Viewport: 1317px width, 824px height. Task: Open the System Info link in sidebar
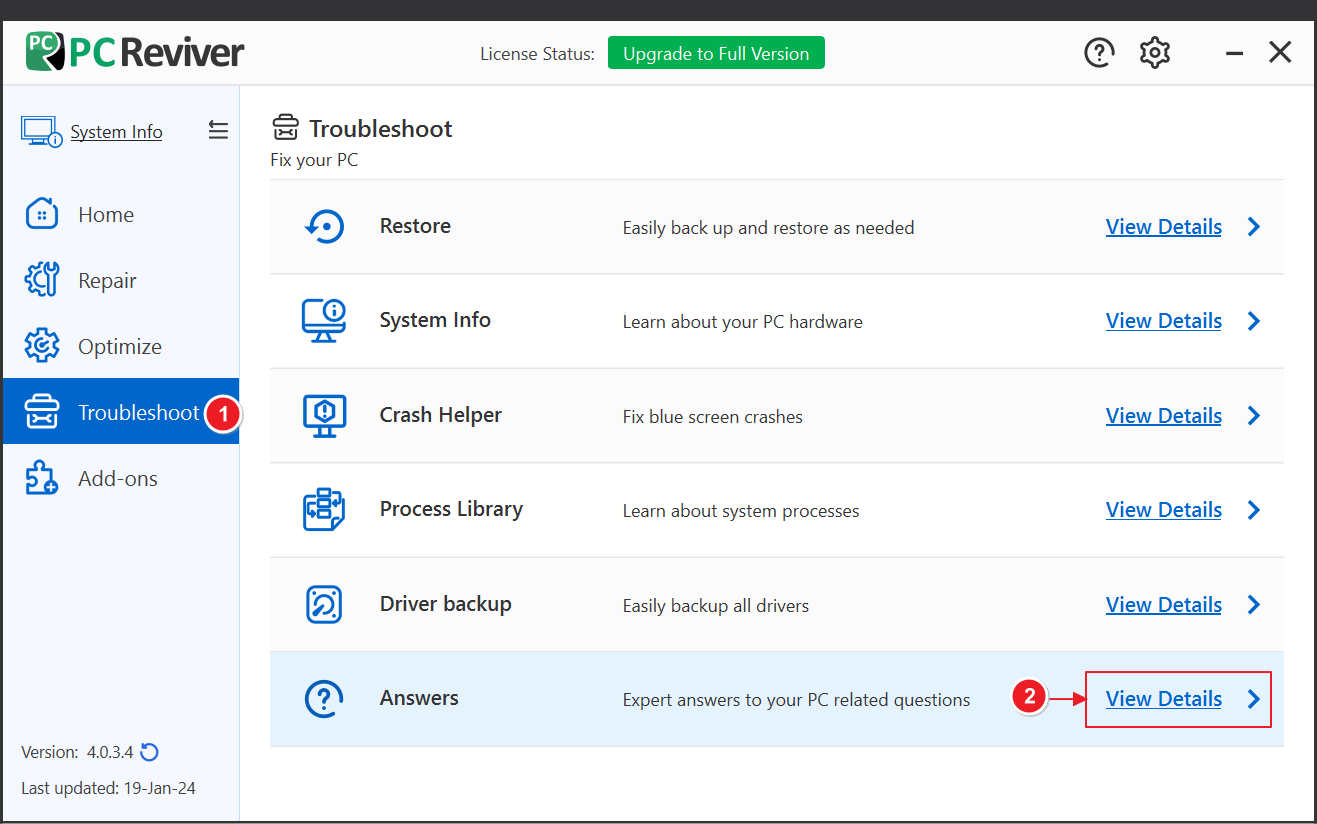(116, 132)
